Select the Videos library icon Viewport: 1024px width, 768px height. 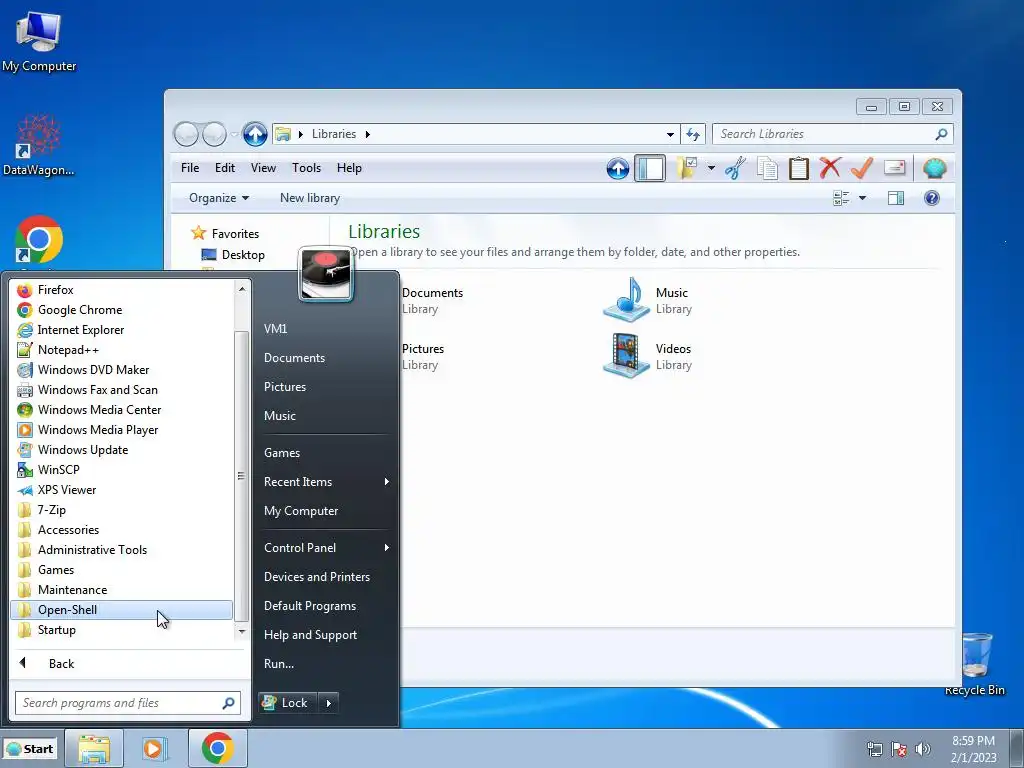(x=626, y=356)
